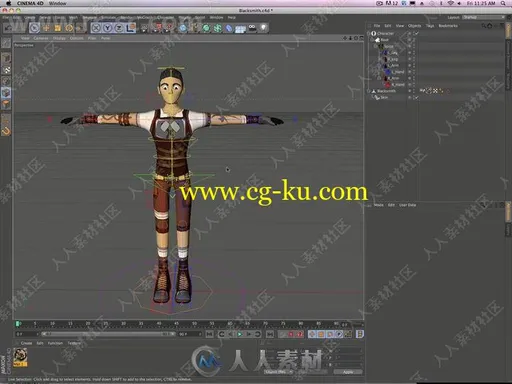Open Attribute Manager User Data menu
The height and width of the screenshot is (384, 512).
click(x=408, y=205)
